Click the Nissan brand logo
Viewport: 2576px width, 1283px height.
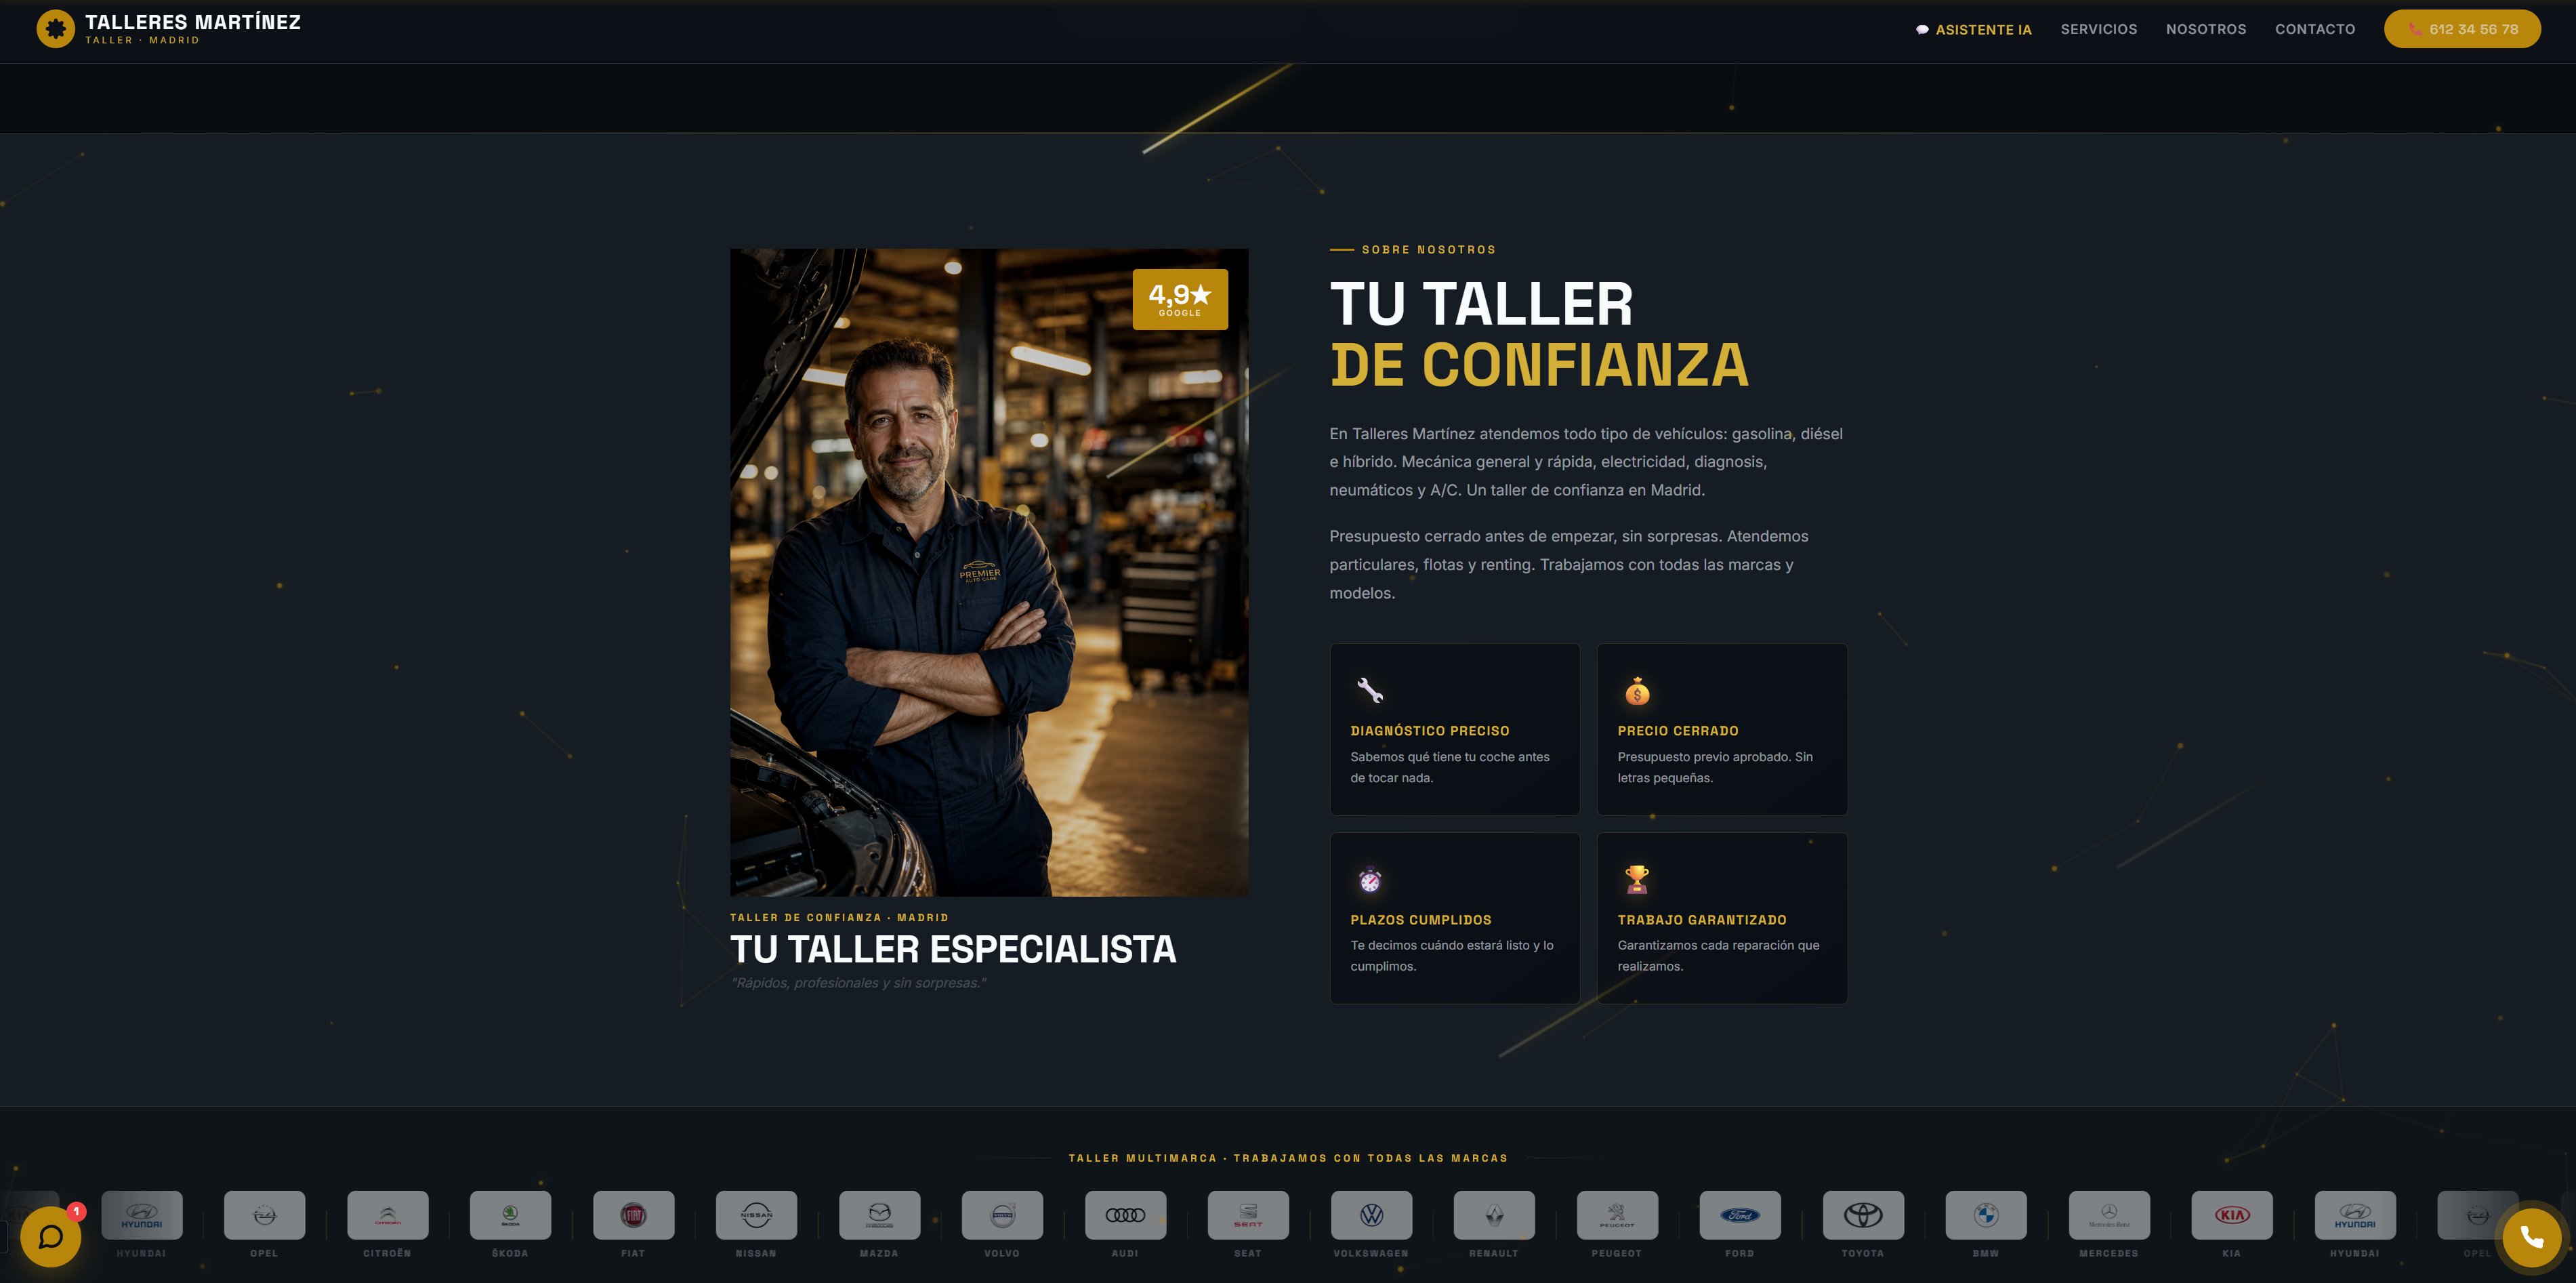756,1215
